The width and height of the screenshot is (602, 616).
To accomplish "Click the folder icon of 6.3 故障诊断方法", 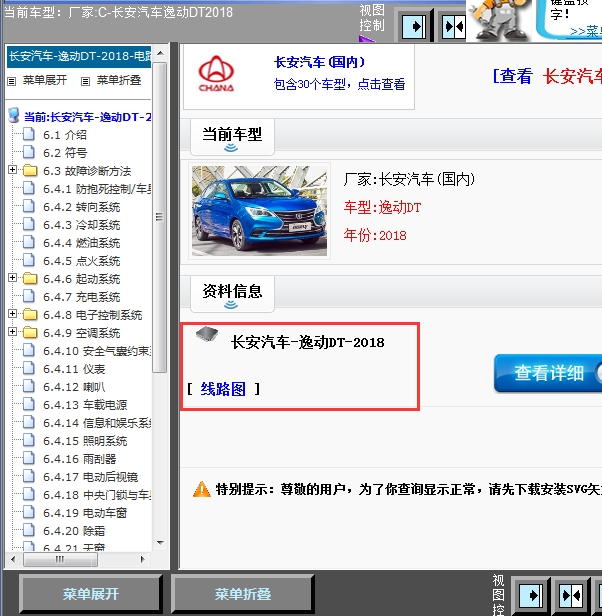I will (30, 170).
